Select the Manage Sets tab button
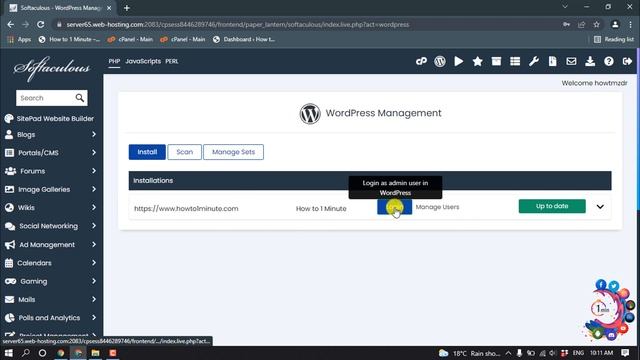The width and height of the screenshot is (640, 360). (233, 152)
